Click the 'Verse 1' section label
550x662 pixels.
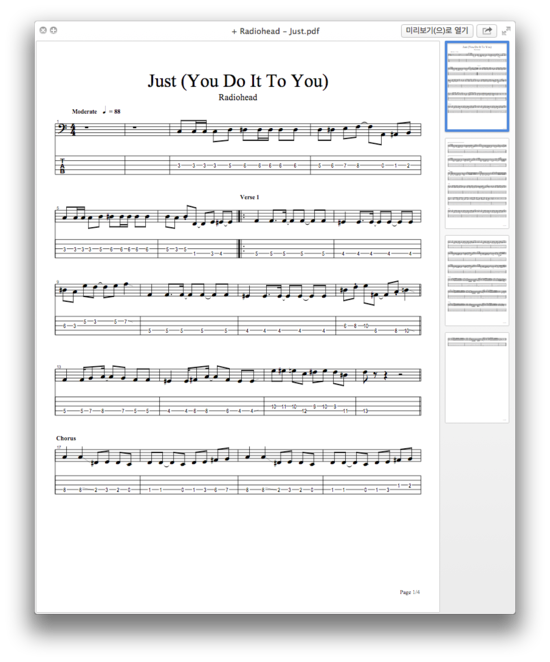[249, 197]
